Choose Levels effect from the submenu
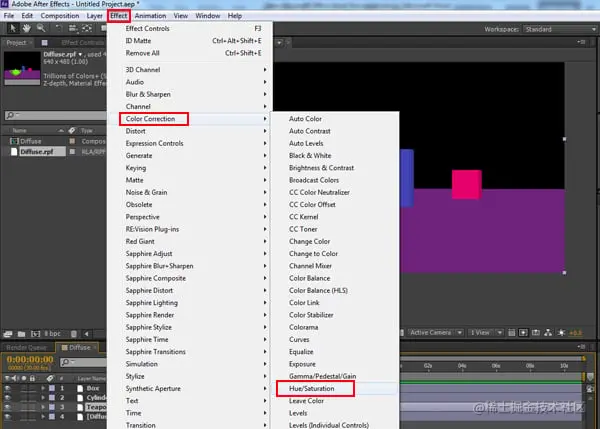600x429 pixels. tap(335, 413)
